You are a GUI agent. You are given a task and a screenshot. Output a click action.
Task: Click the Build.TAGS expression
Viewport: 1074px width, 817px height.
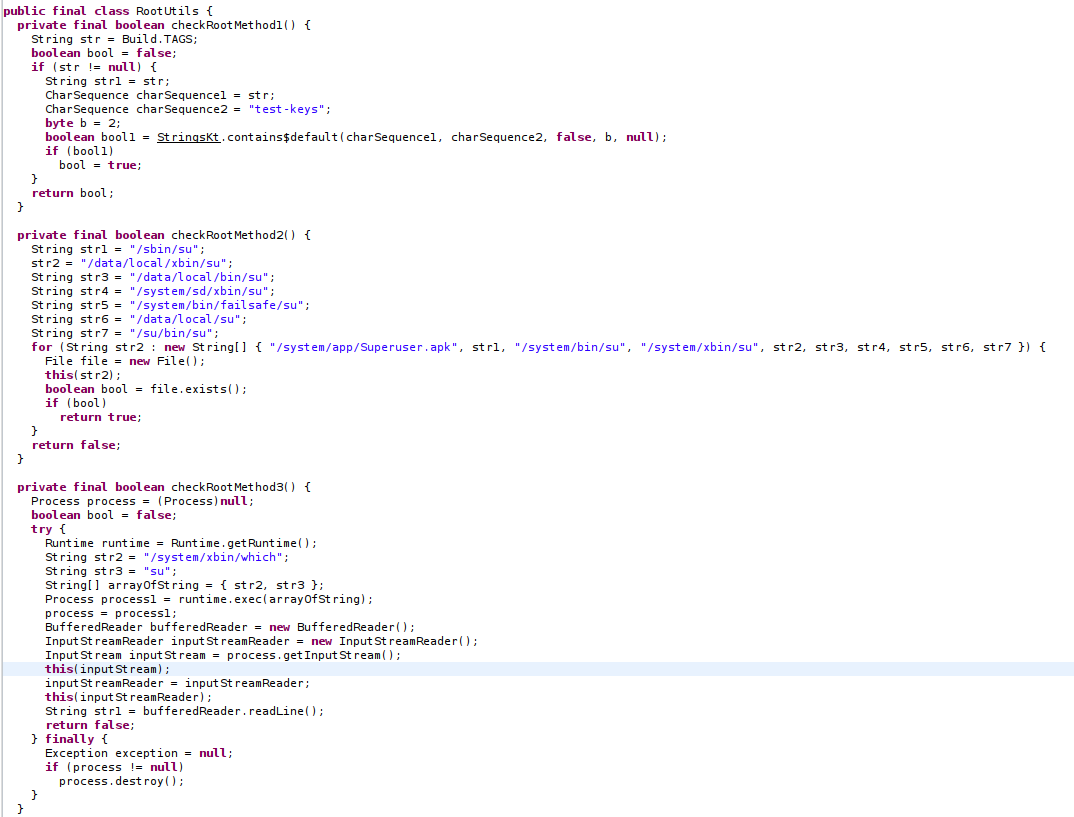pos(158,39)
